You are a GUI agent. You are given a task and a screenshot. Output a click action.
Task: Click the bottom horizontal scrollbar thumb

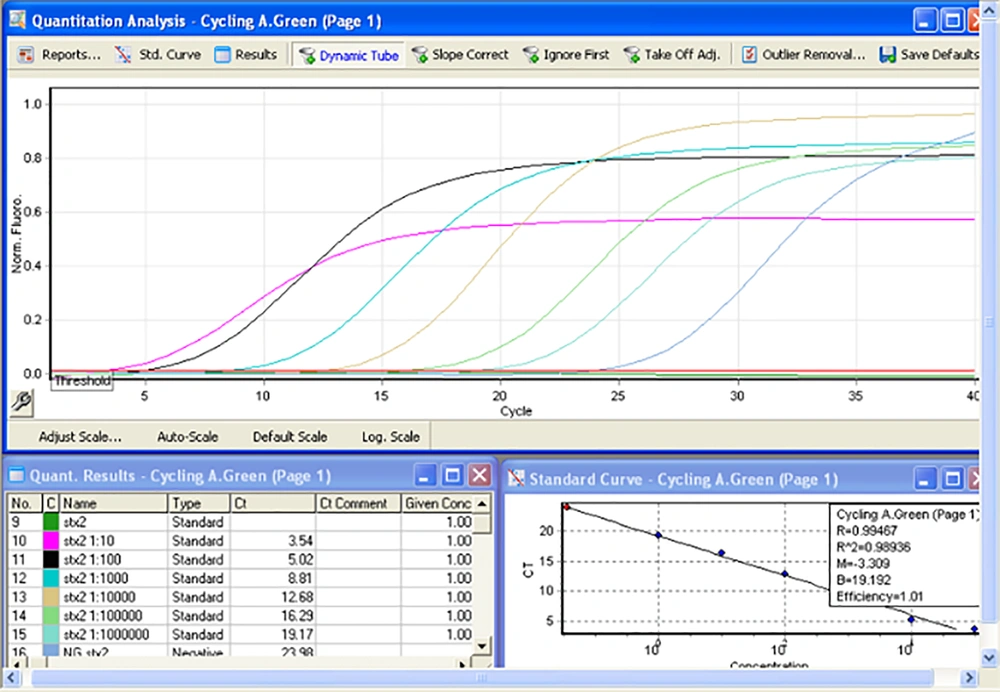pyautogui.click(x=482, y=678)
